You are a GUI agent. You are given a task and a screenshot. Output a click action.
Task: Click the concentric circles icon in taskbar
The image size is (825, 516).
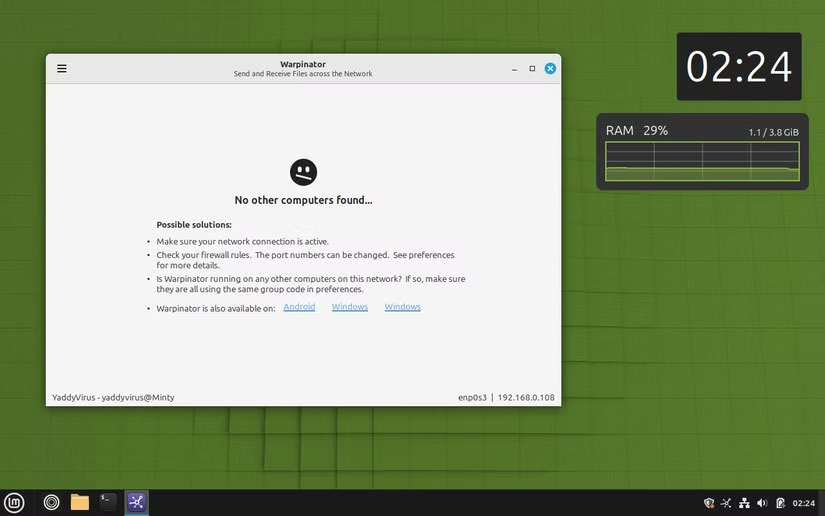pos(52,502)
